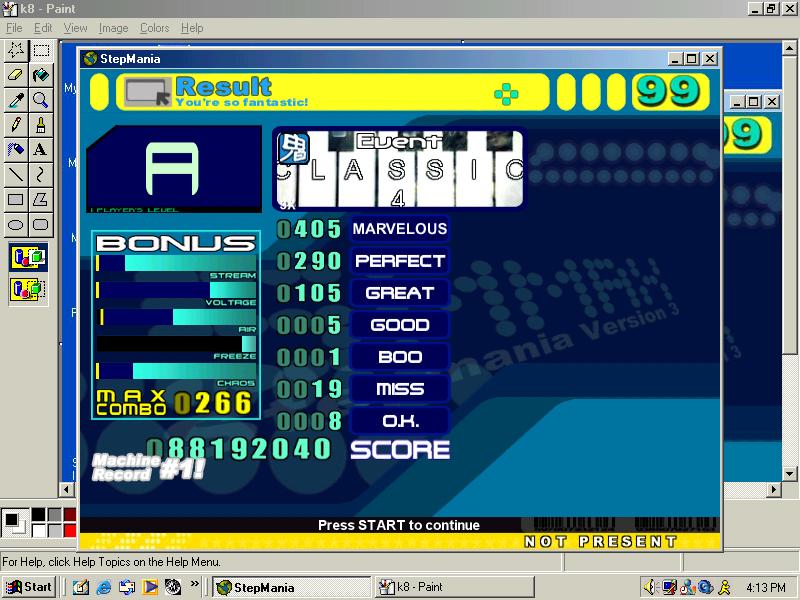Open the Image menu
Image resolution: width=800 pixels, height=600 pixels.
(113, 28)
